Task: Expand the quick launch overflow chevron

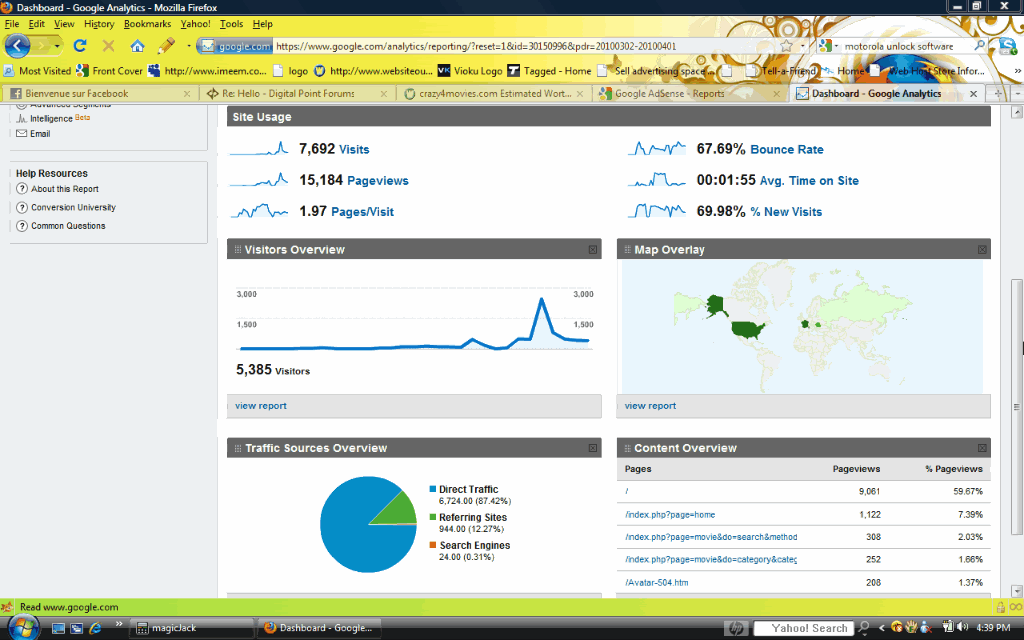Action: point(119,624)
